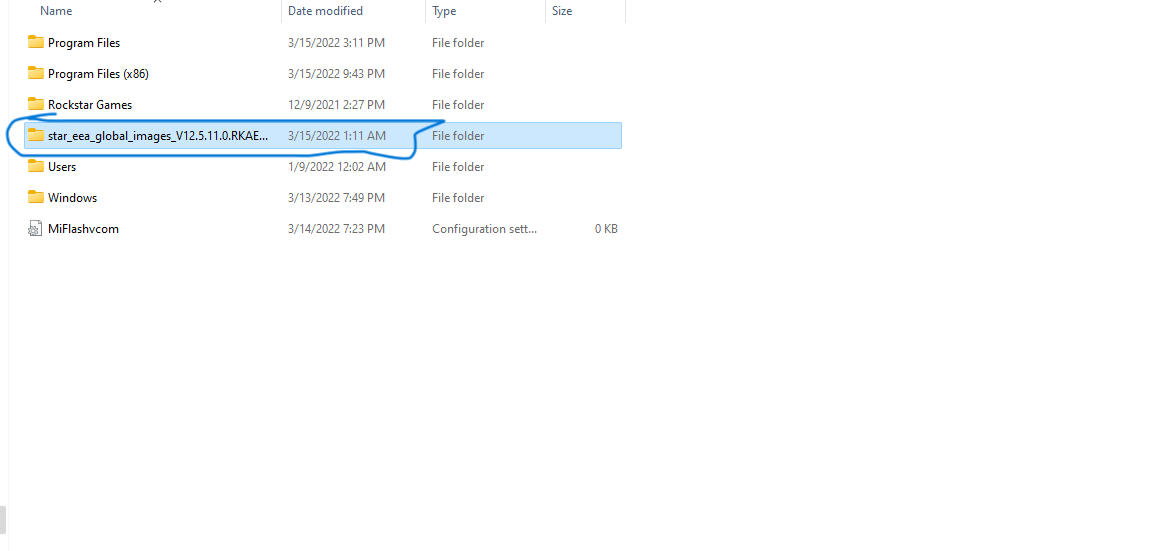Viewport: 1159px width, 551px height.
Task: Sort by the Type column header
Action: point(444,11)
